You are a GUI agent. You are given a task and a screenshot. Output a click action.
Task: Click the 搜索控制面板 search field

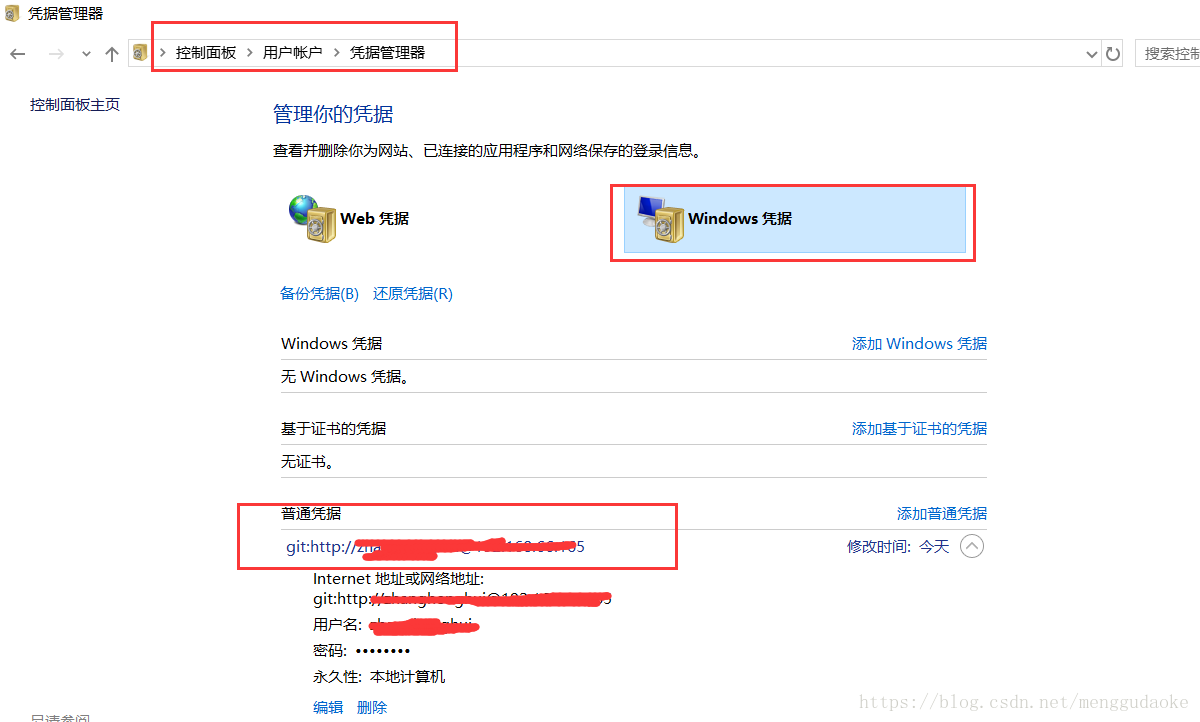[1168, 53]
